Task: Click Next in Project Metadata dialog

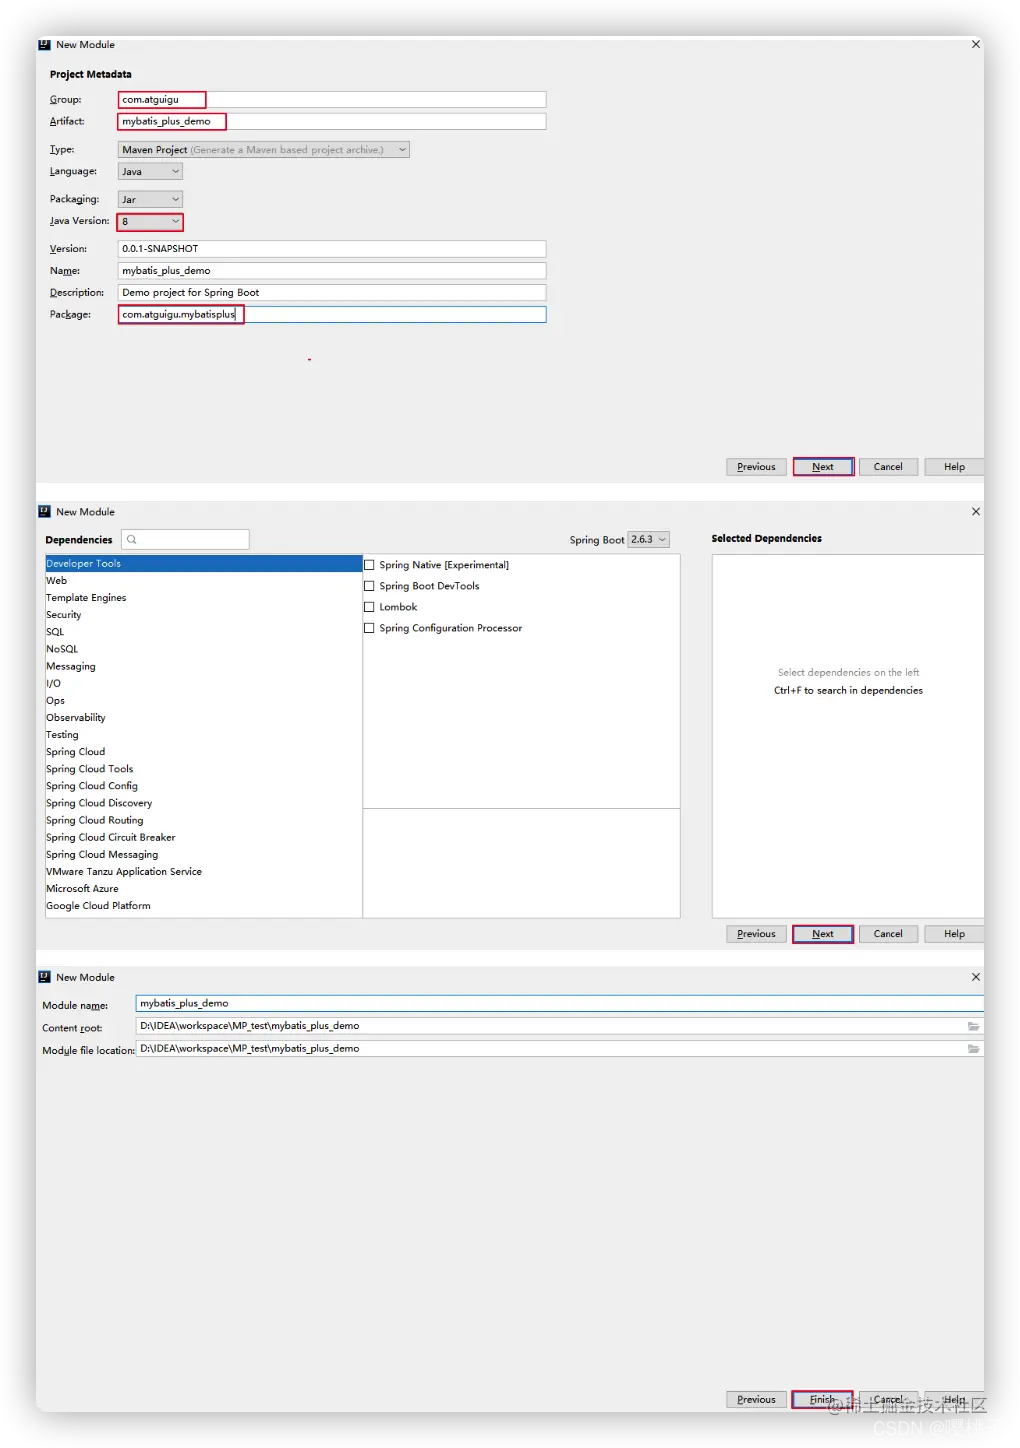Action: [x=823, y=467]
